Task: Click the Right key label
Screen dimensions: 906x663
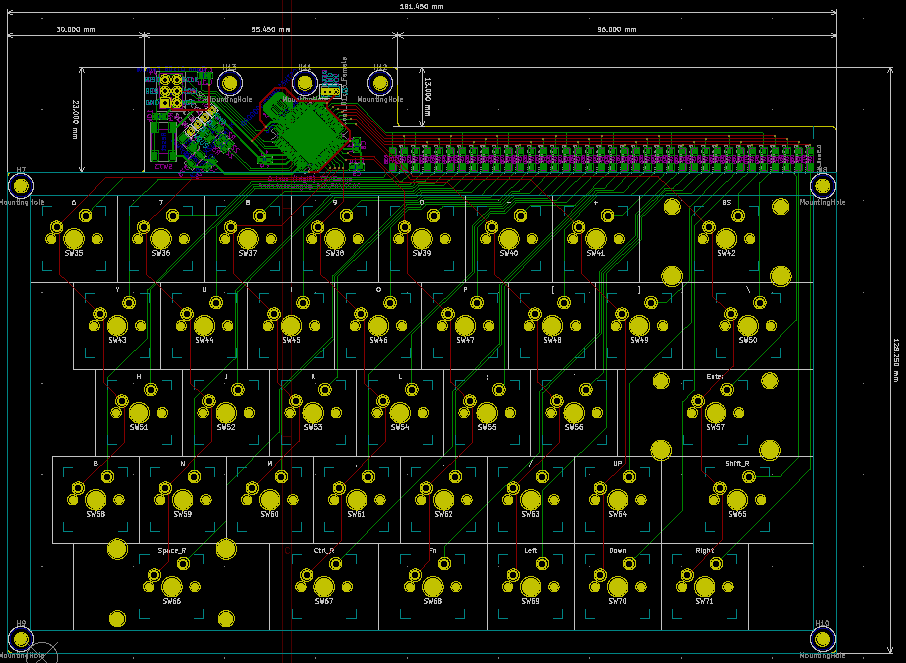Action: point(705,550)
